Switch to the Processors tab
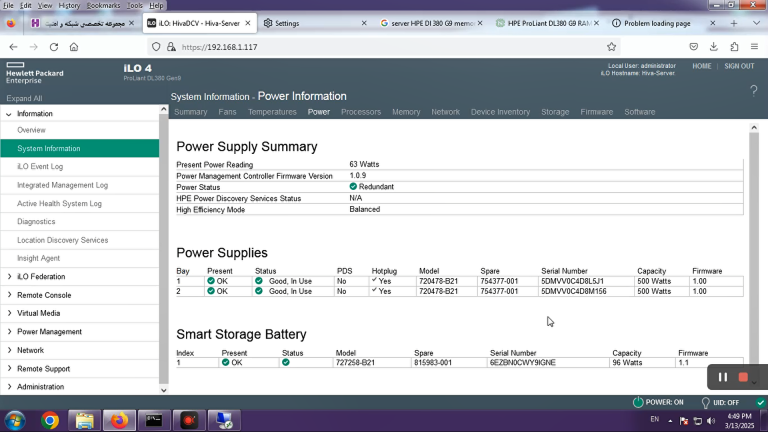The width and height of the screenshot is (768, 432). (361, 112)
